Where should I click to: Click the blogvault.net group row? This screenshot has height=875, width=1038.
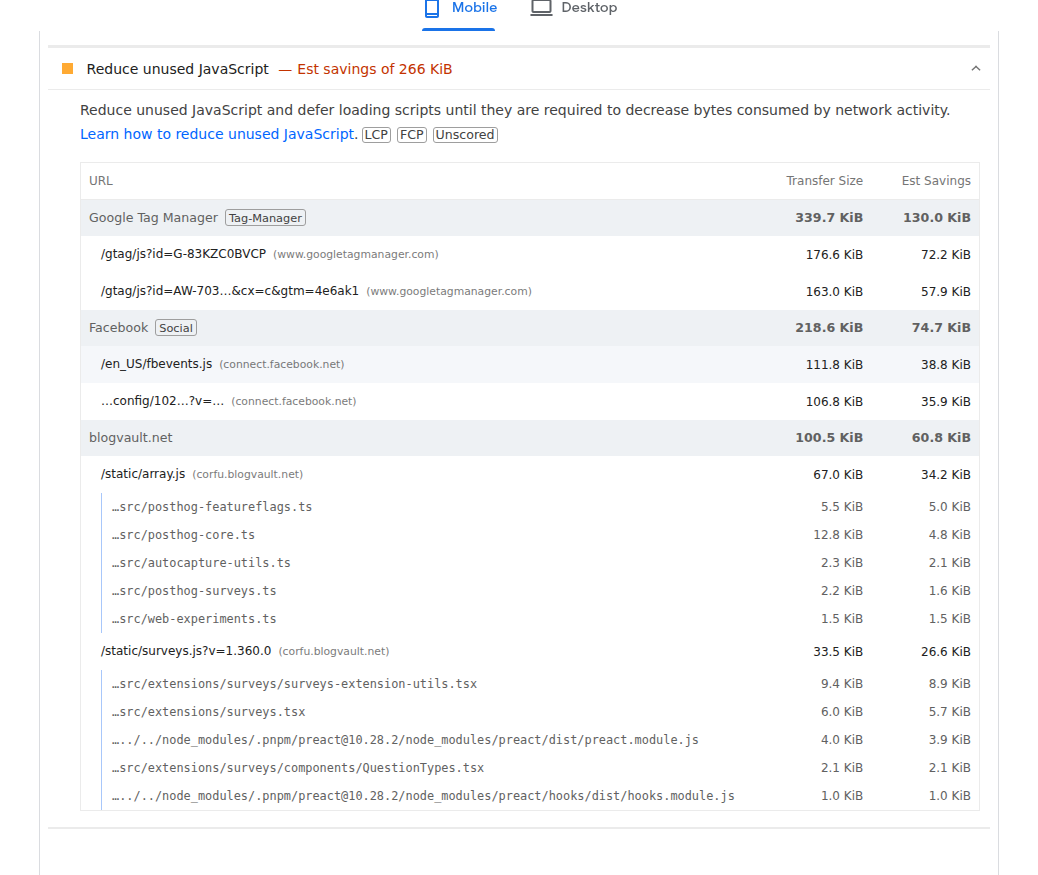530,438
